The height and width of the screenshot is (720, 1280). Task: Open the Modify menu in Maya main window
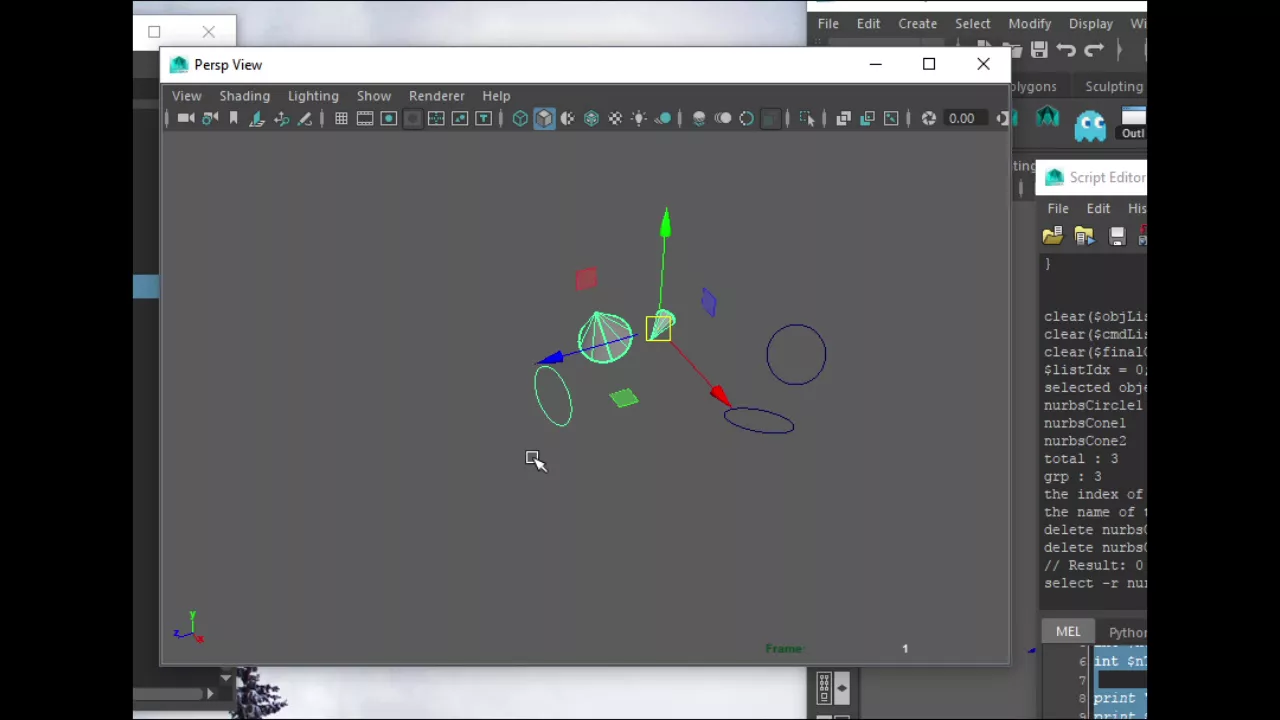[x=1030, y=24]
